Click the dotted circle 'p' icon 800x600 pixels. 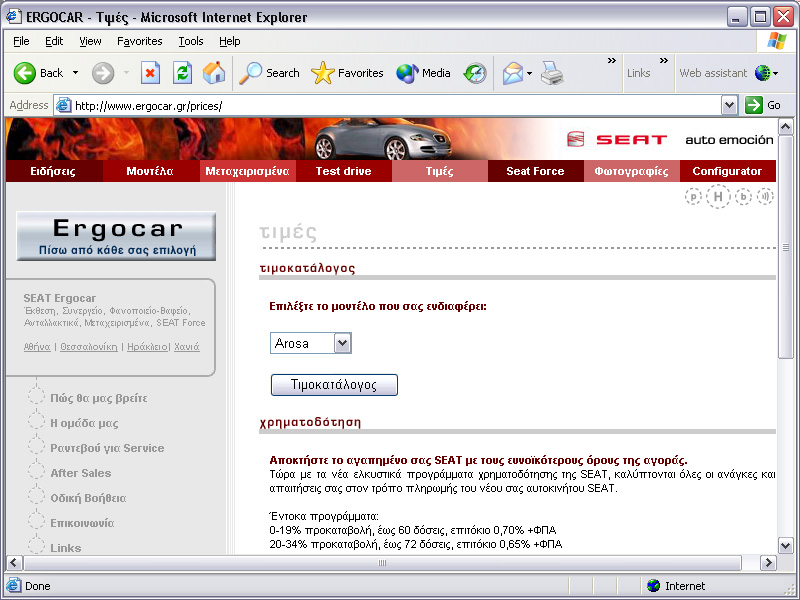(693, 196)
